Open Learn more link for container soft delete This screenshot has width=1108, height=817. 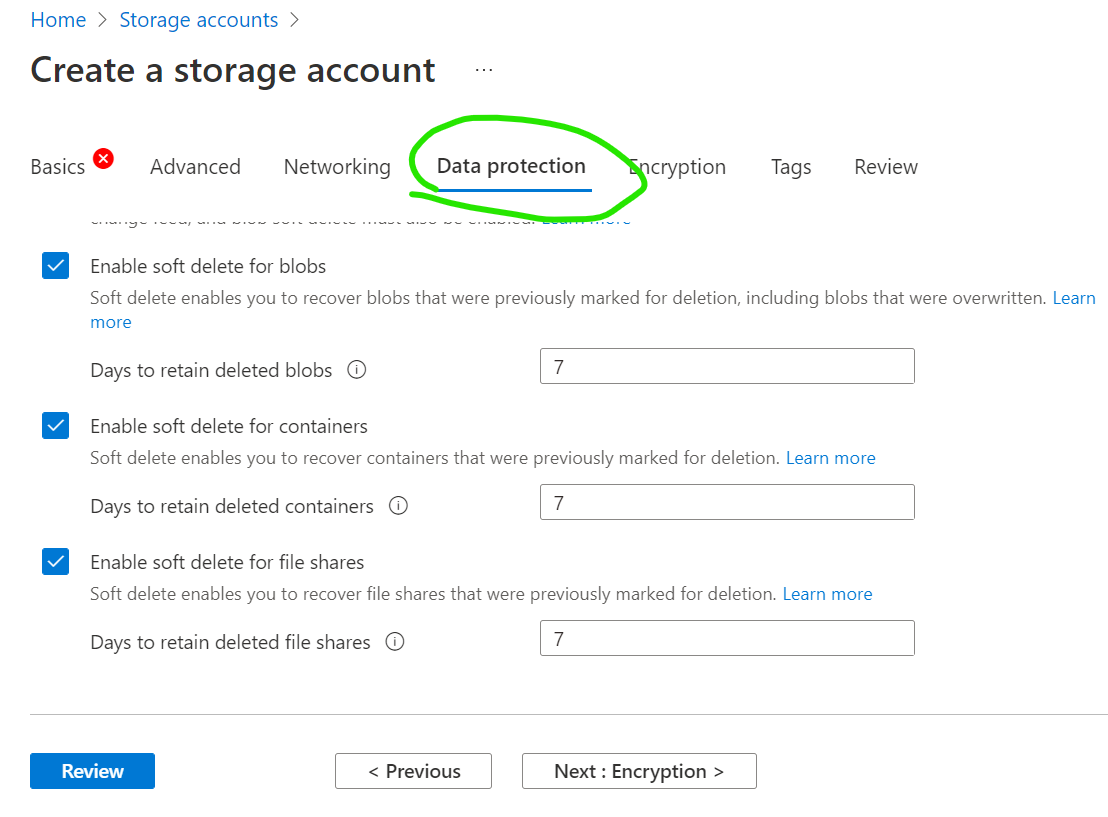pyautogui.click(x=831, y=458)
